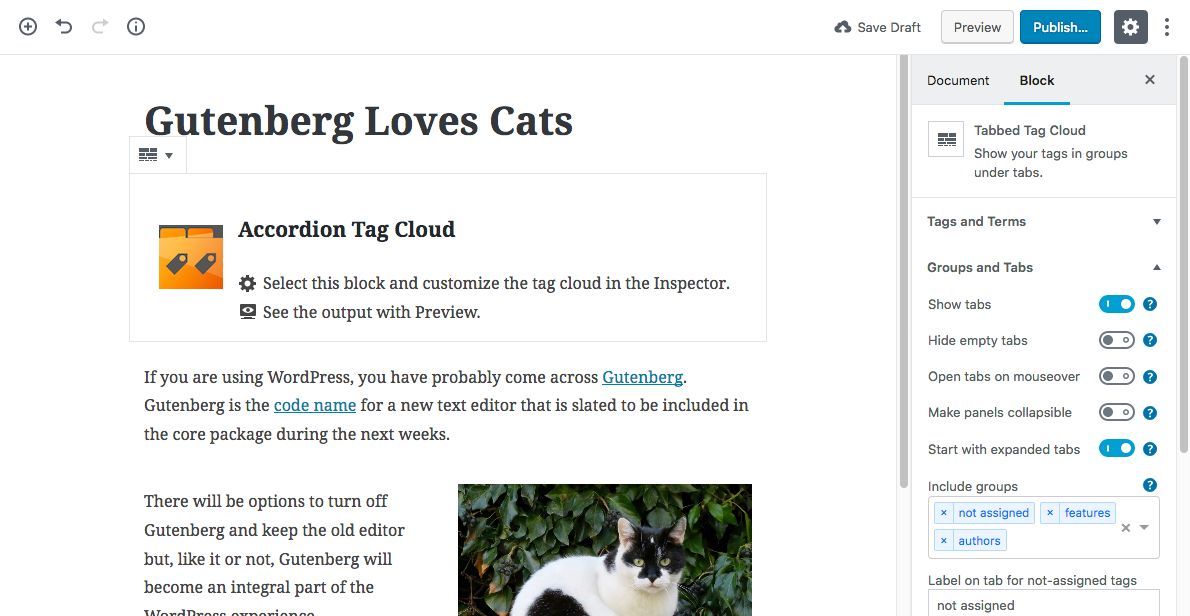Open help for Include groups field
The width and height of the screenshot is (1190, 616).
click(1150, 486)
